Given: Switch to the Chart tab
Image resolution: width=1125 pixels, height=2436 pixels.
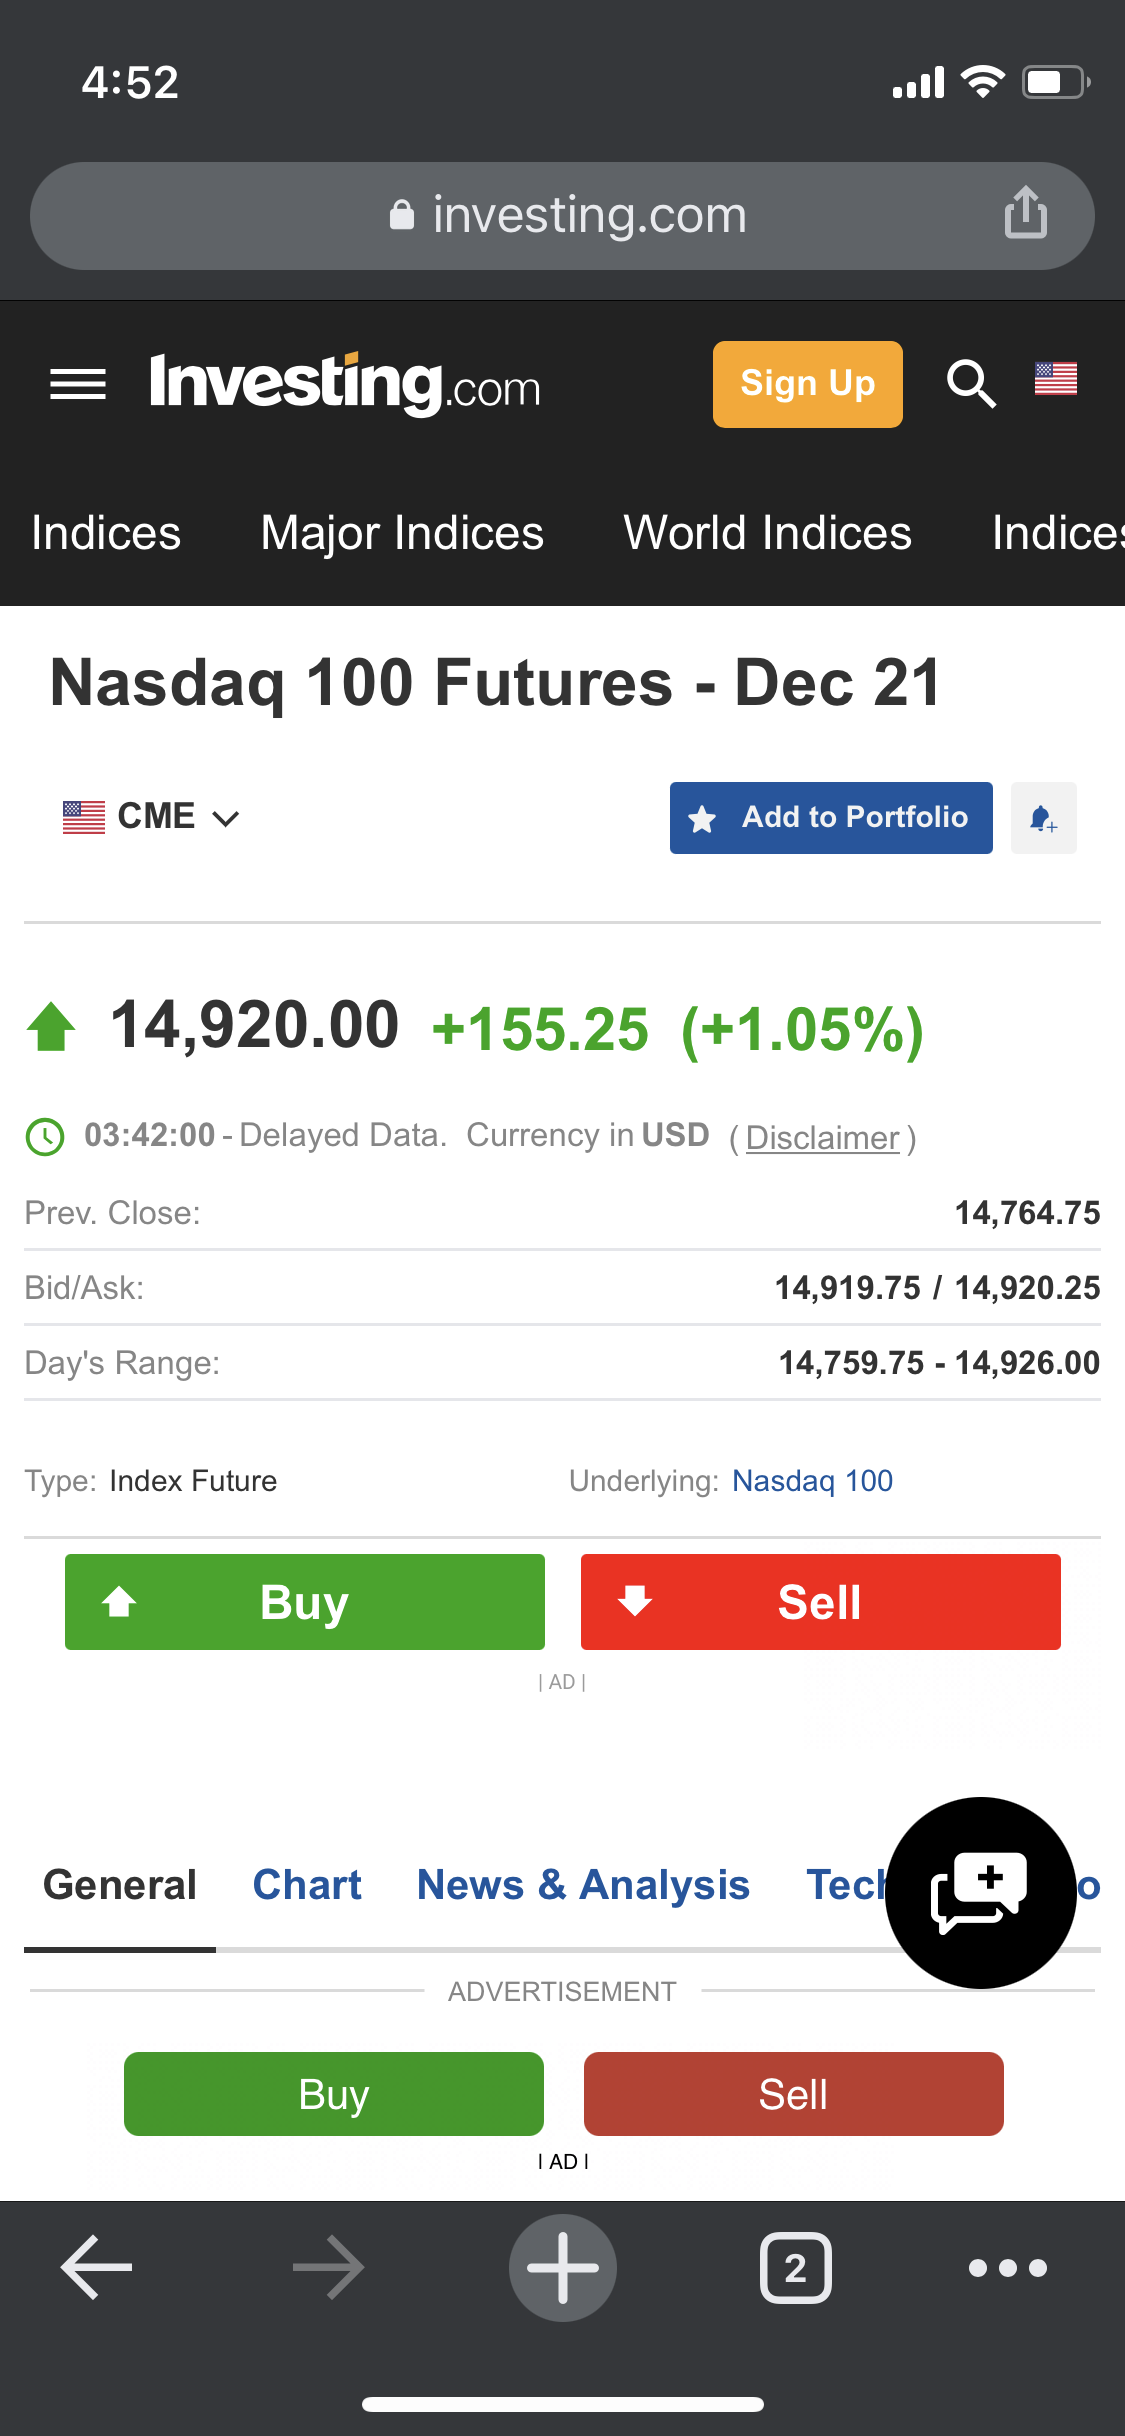Looking at the screenshot, I should 307,1885.
